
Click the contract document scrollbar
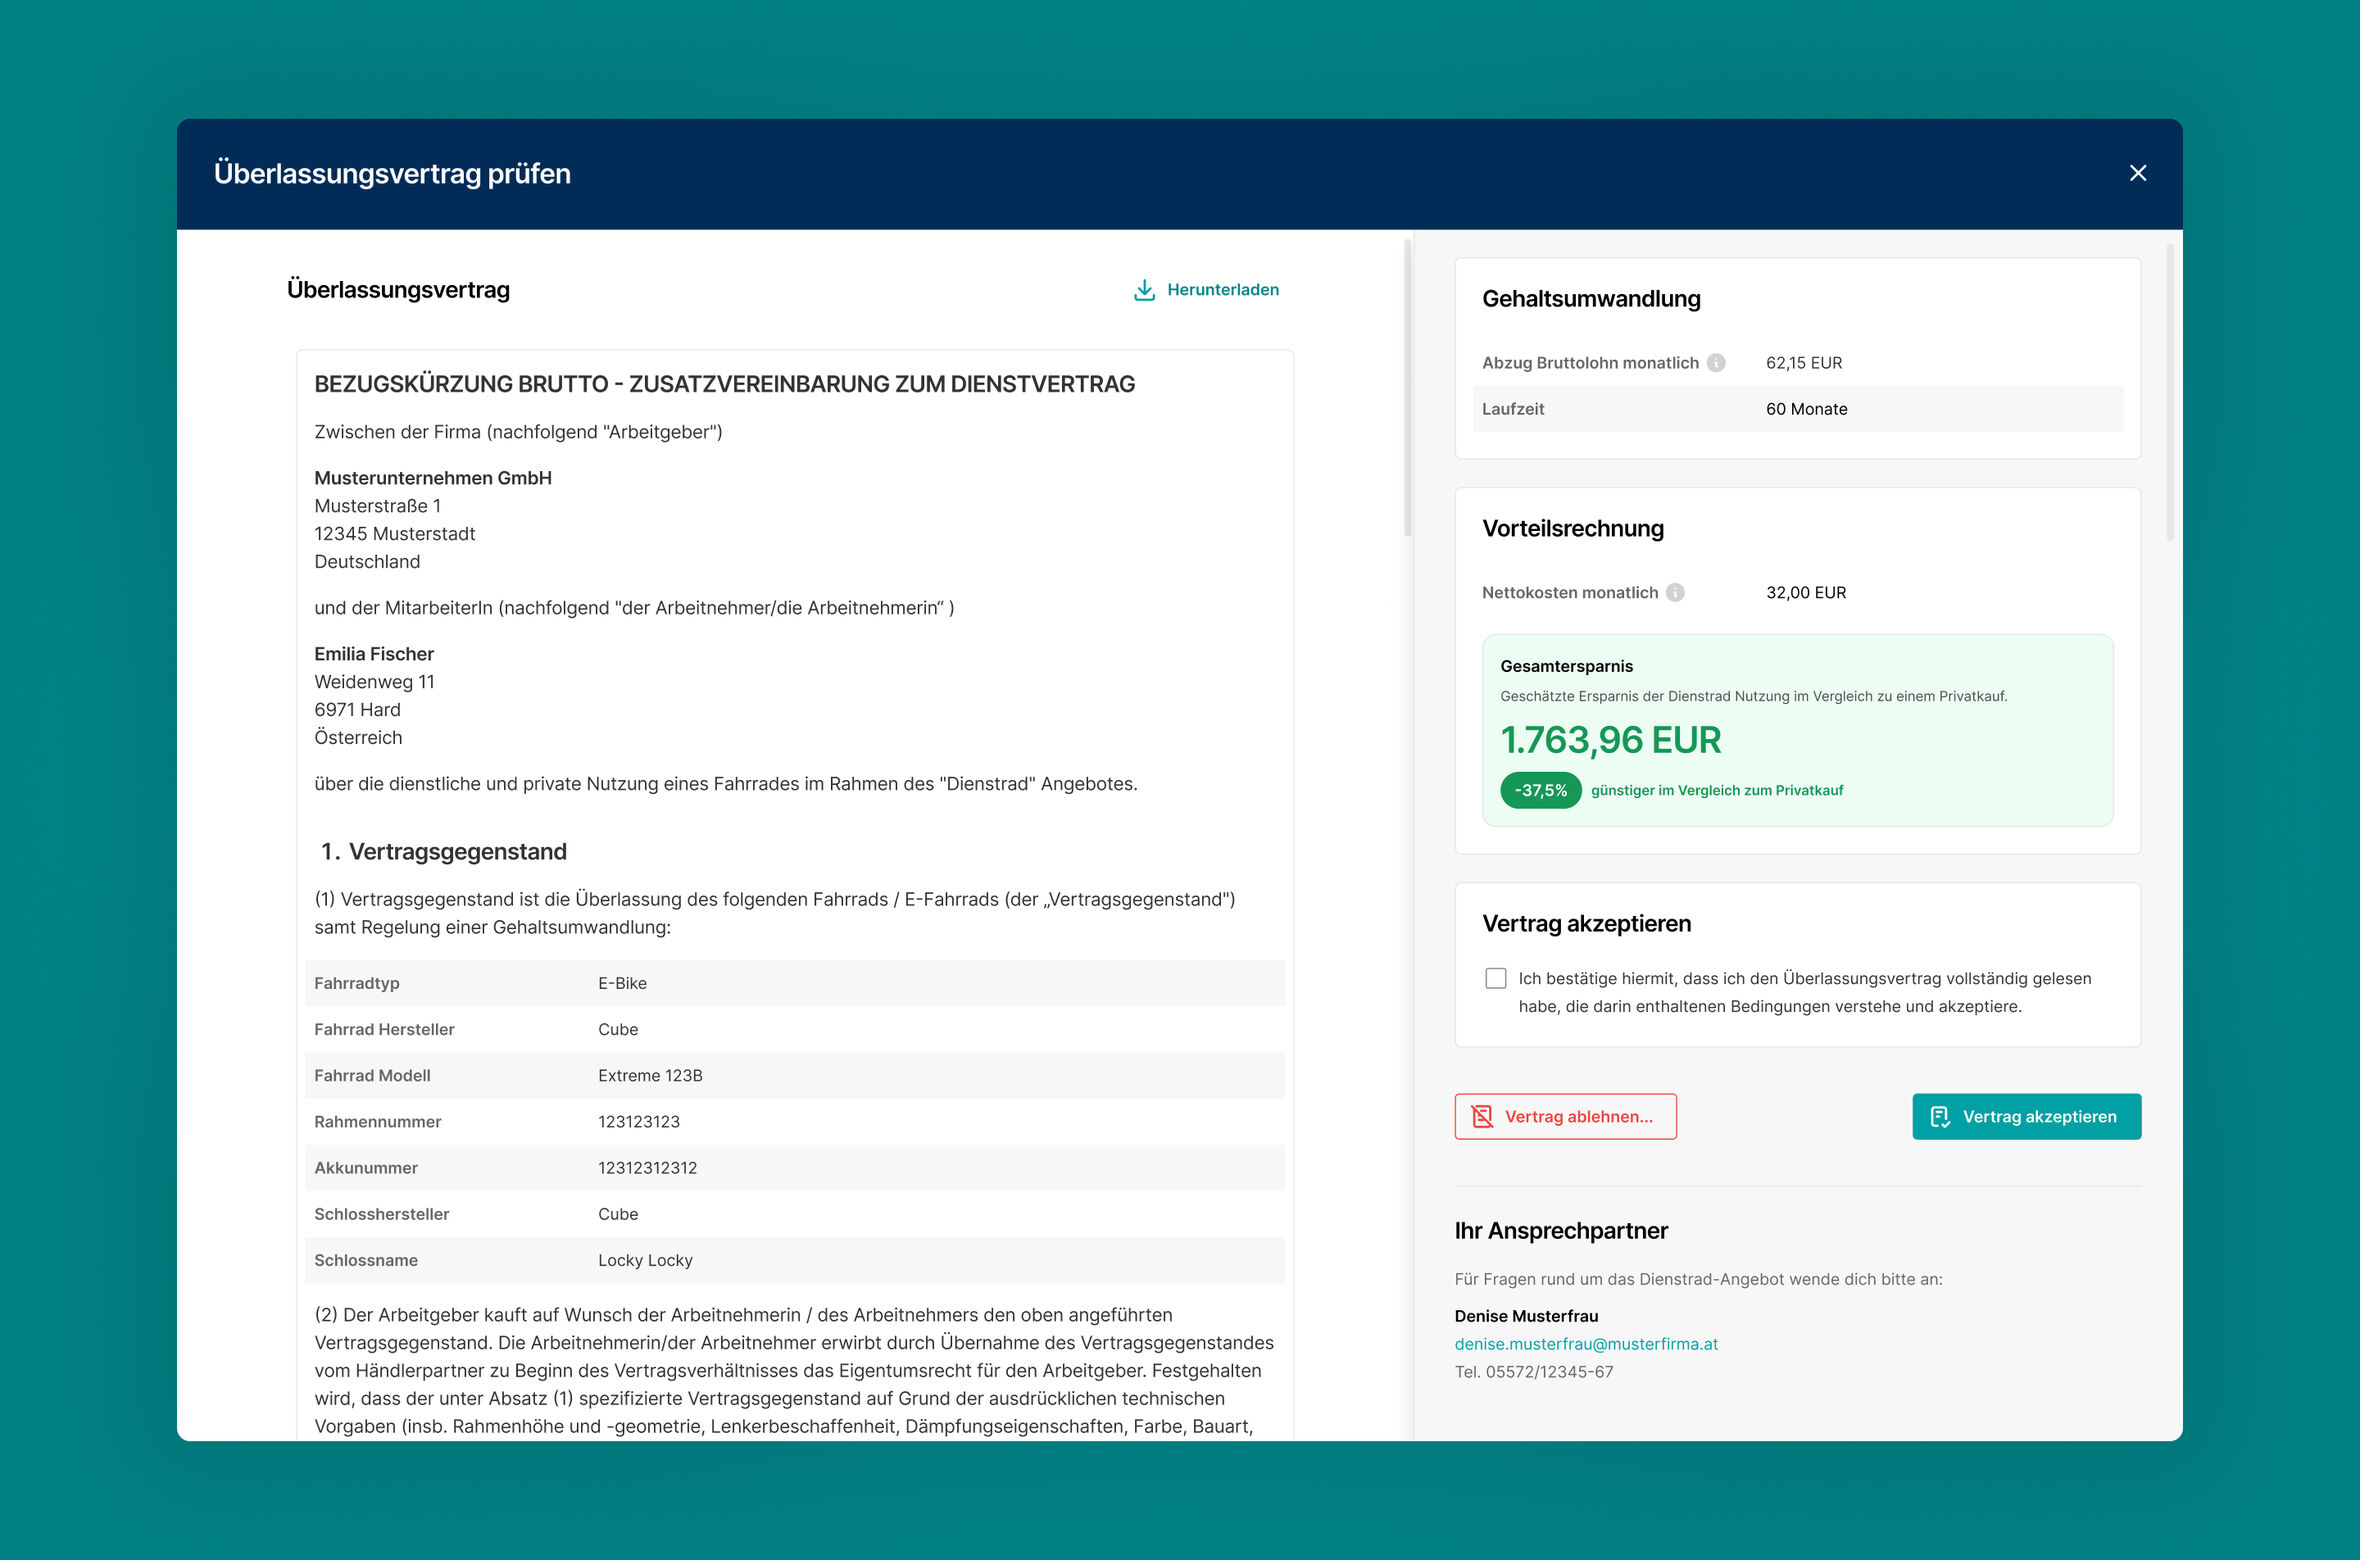[x=1407, y=387]
